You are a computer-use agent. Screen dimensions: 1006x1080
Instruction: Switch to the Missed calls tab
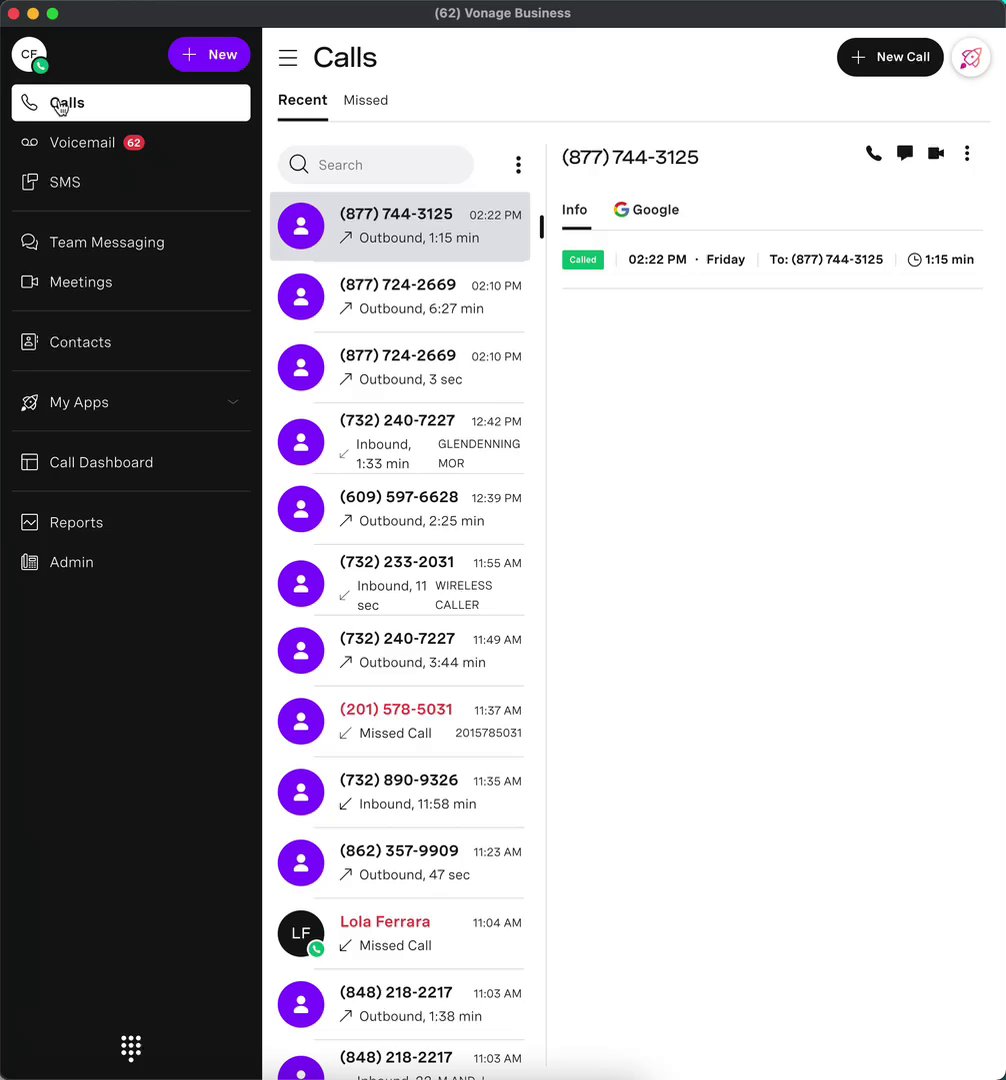pyautogui.click(x=366, y=101)
